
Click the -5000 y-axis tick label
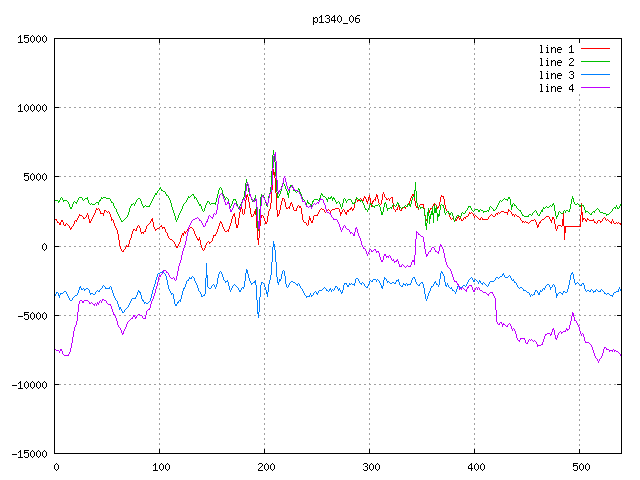click(32, 315)
